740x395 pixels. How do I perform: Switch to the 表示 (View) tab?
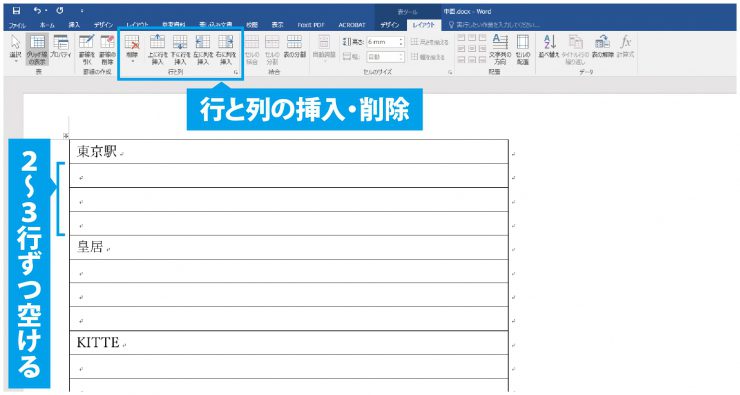tap(277, 25)
